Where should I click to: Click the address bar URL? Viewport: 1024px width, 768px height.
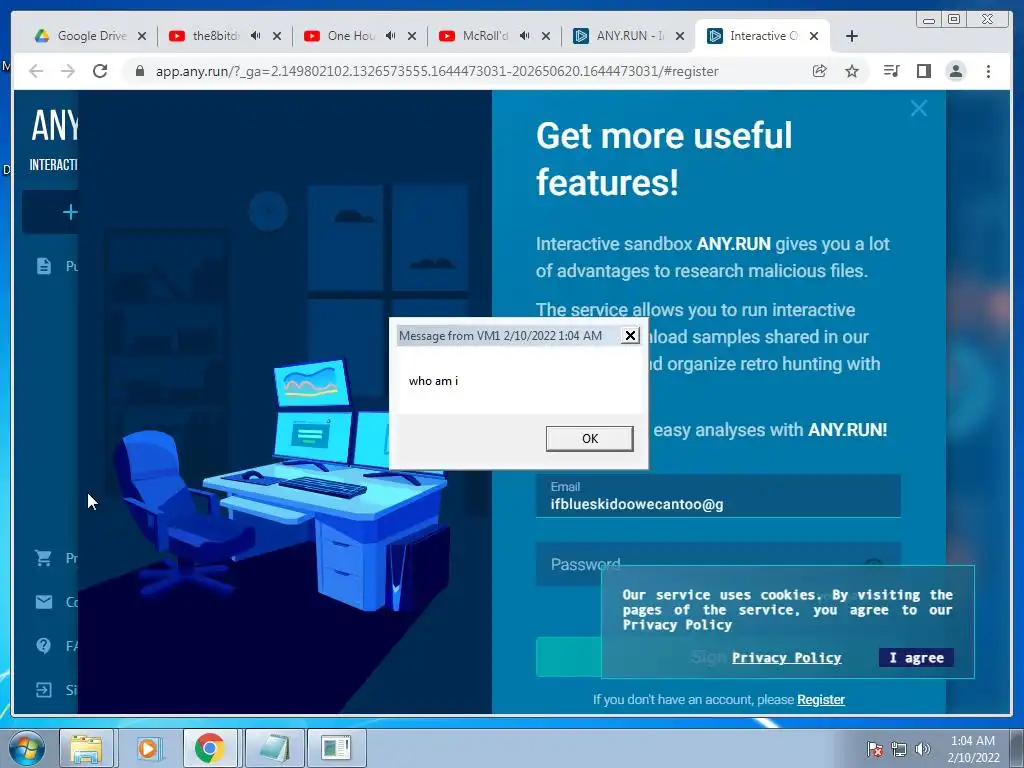(437, 71)
